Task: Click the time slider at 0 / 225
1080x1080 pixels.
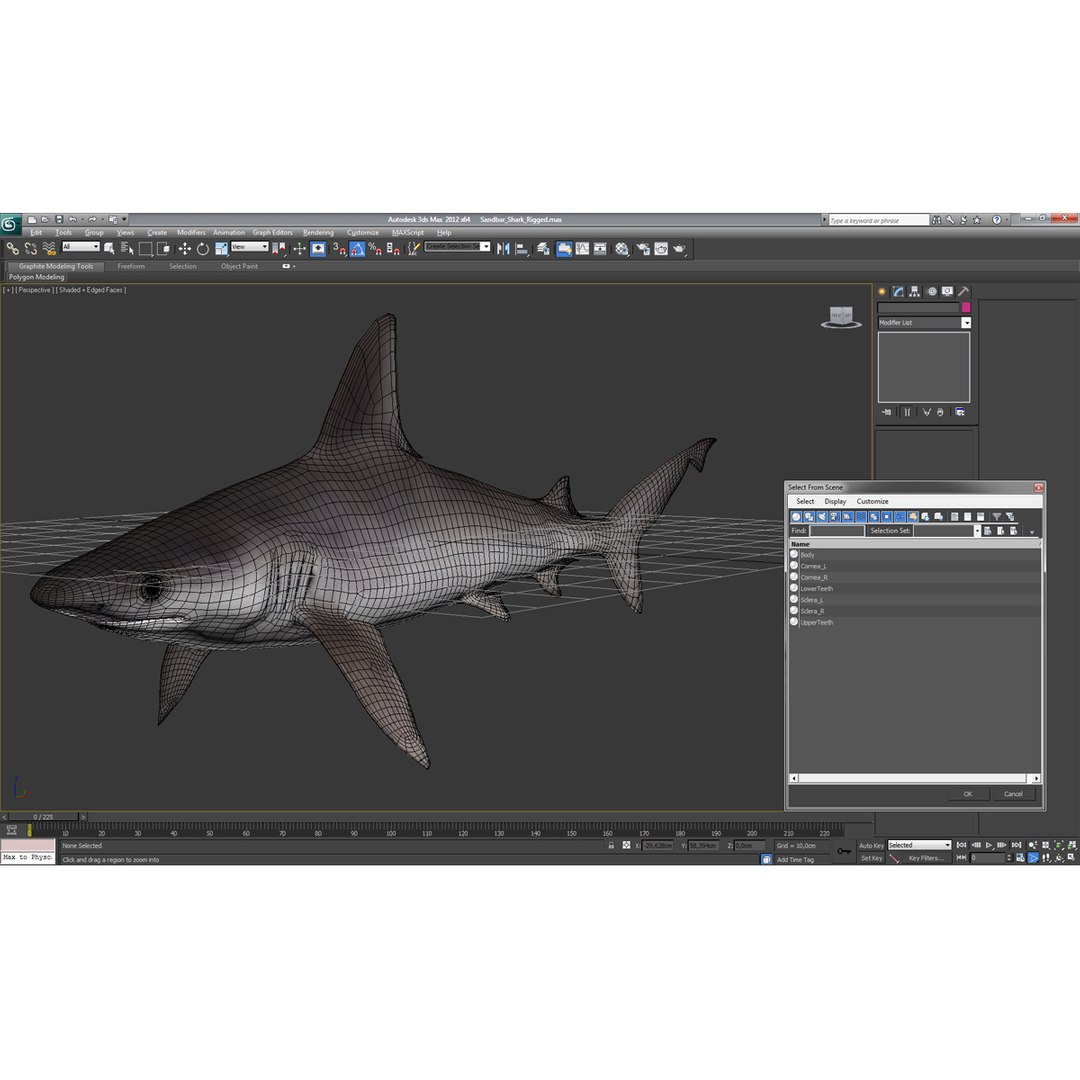Action: tap(43, 817)
